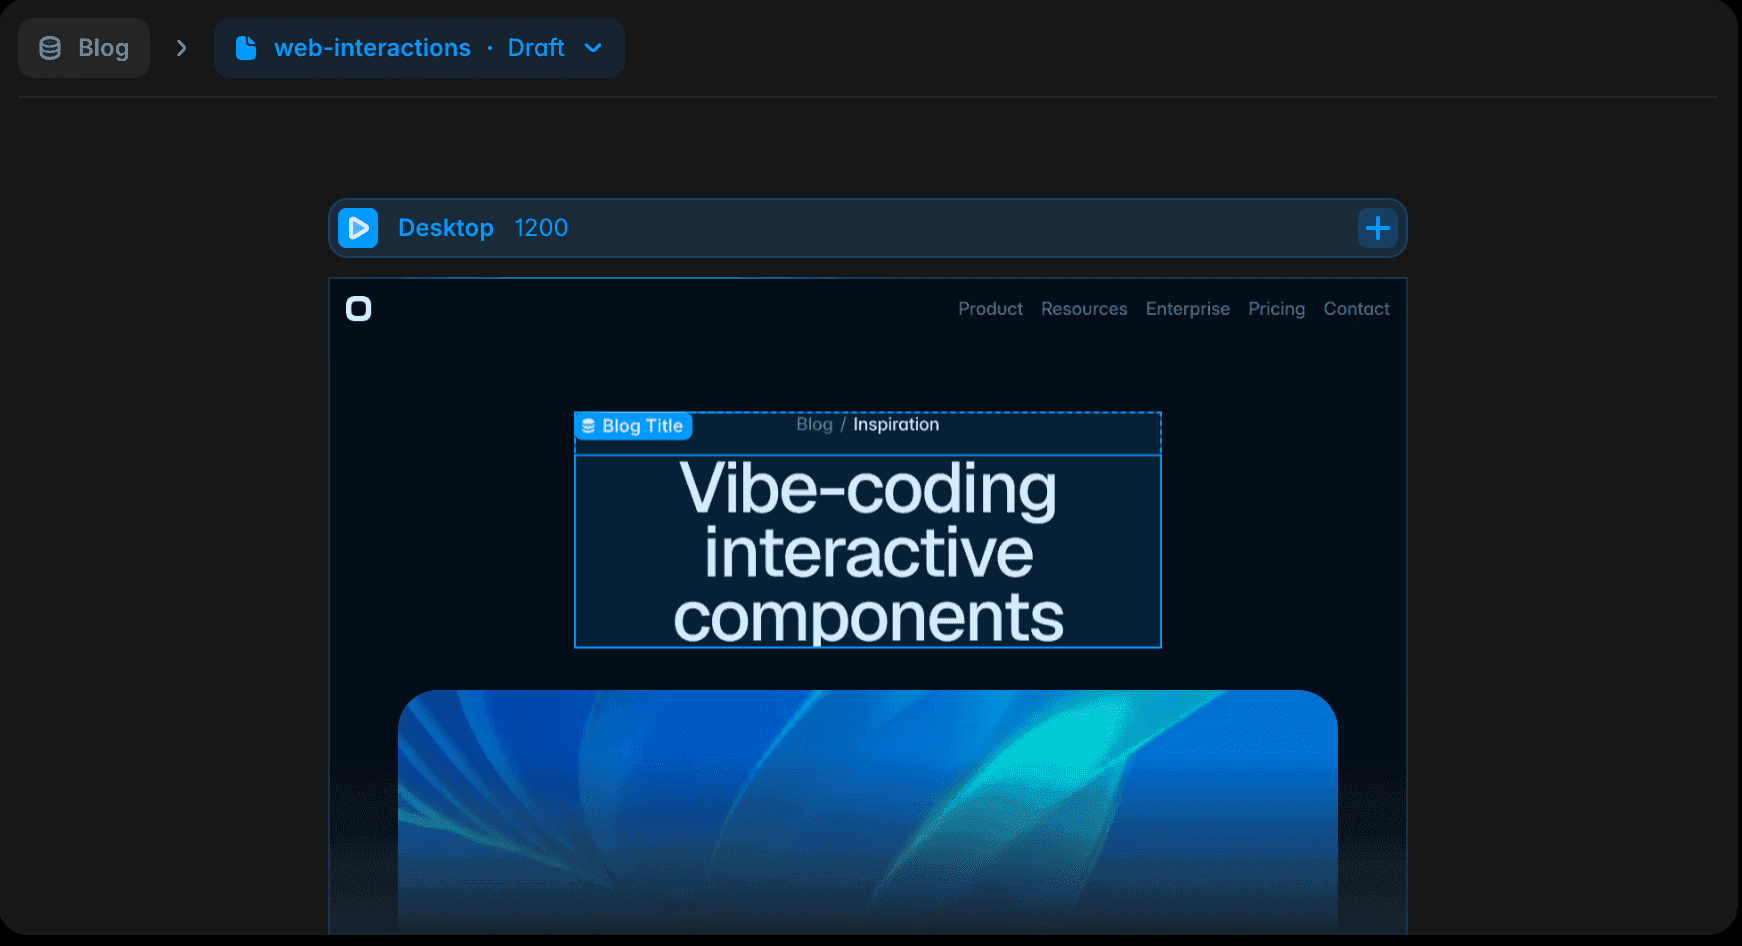The image size is (1742, 946).
Task: Open the Enterprise nav link
Action: 1188,309
